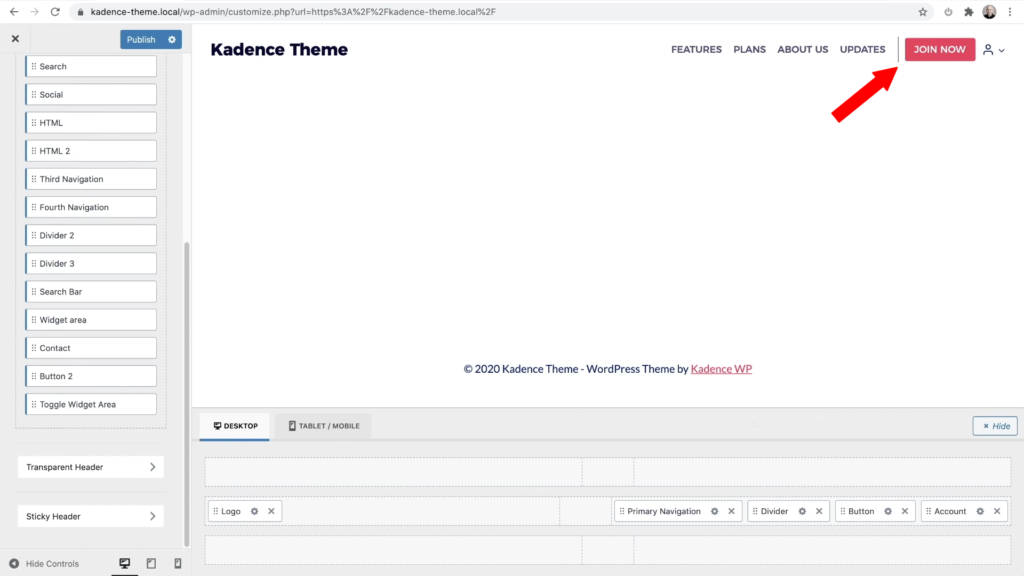Viewport: 1024px width, 576px height.
Task: Remove Account item from header
Action: 997,511
